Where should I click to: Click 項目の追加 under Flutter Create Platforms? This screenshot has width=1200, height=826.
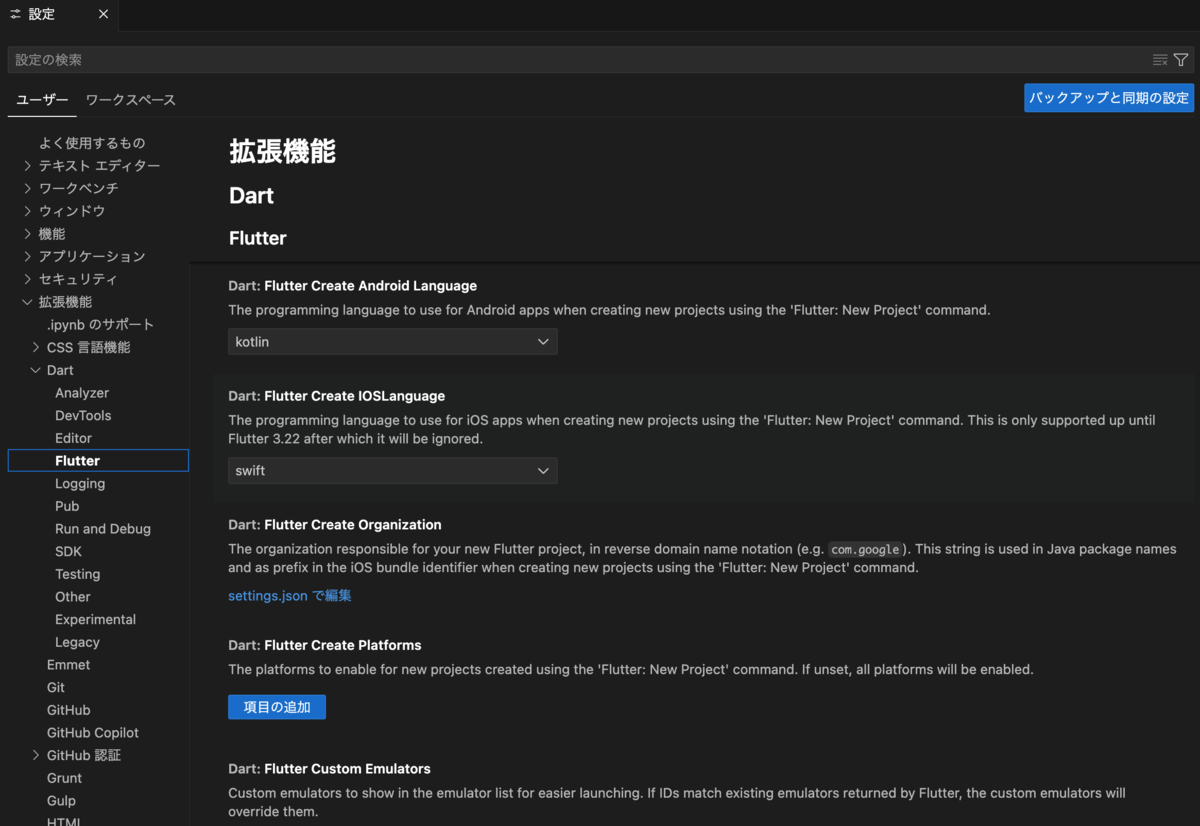[277, 707]
